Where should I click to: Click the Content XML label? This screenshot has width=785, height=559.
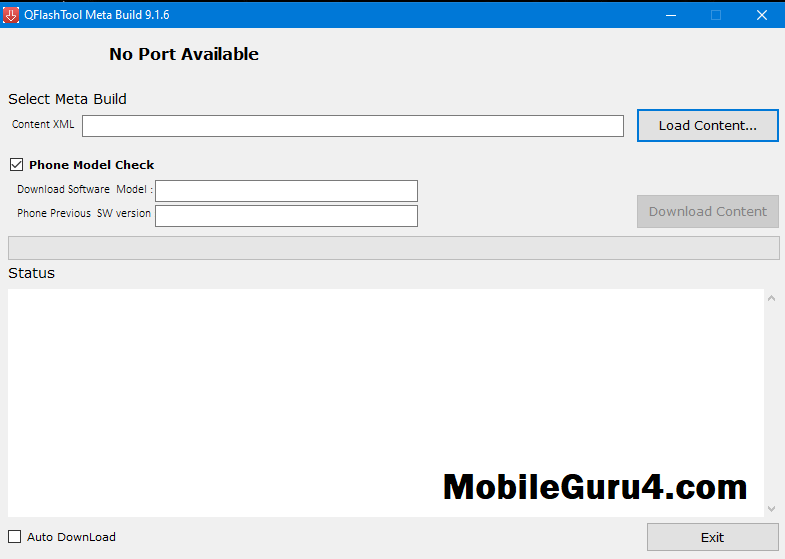click(43, 125)
